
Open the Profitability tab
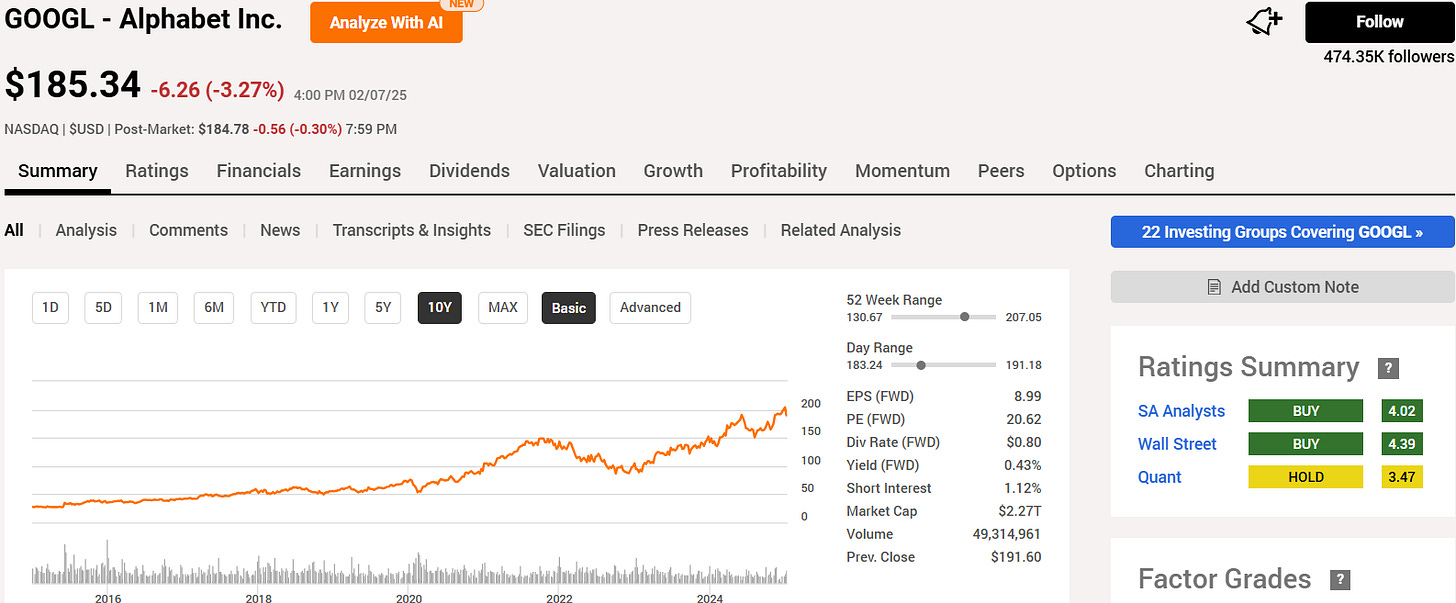[779, 171]
